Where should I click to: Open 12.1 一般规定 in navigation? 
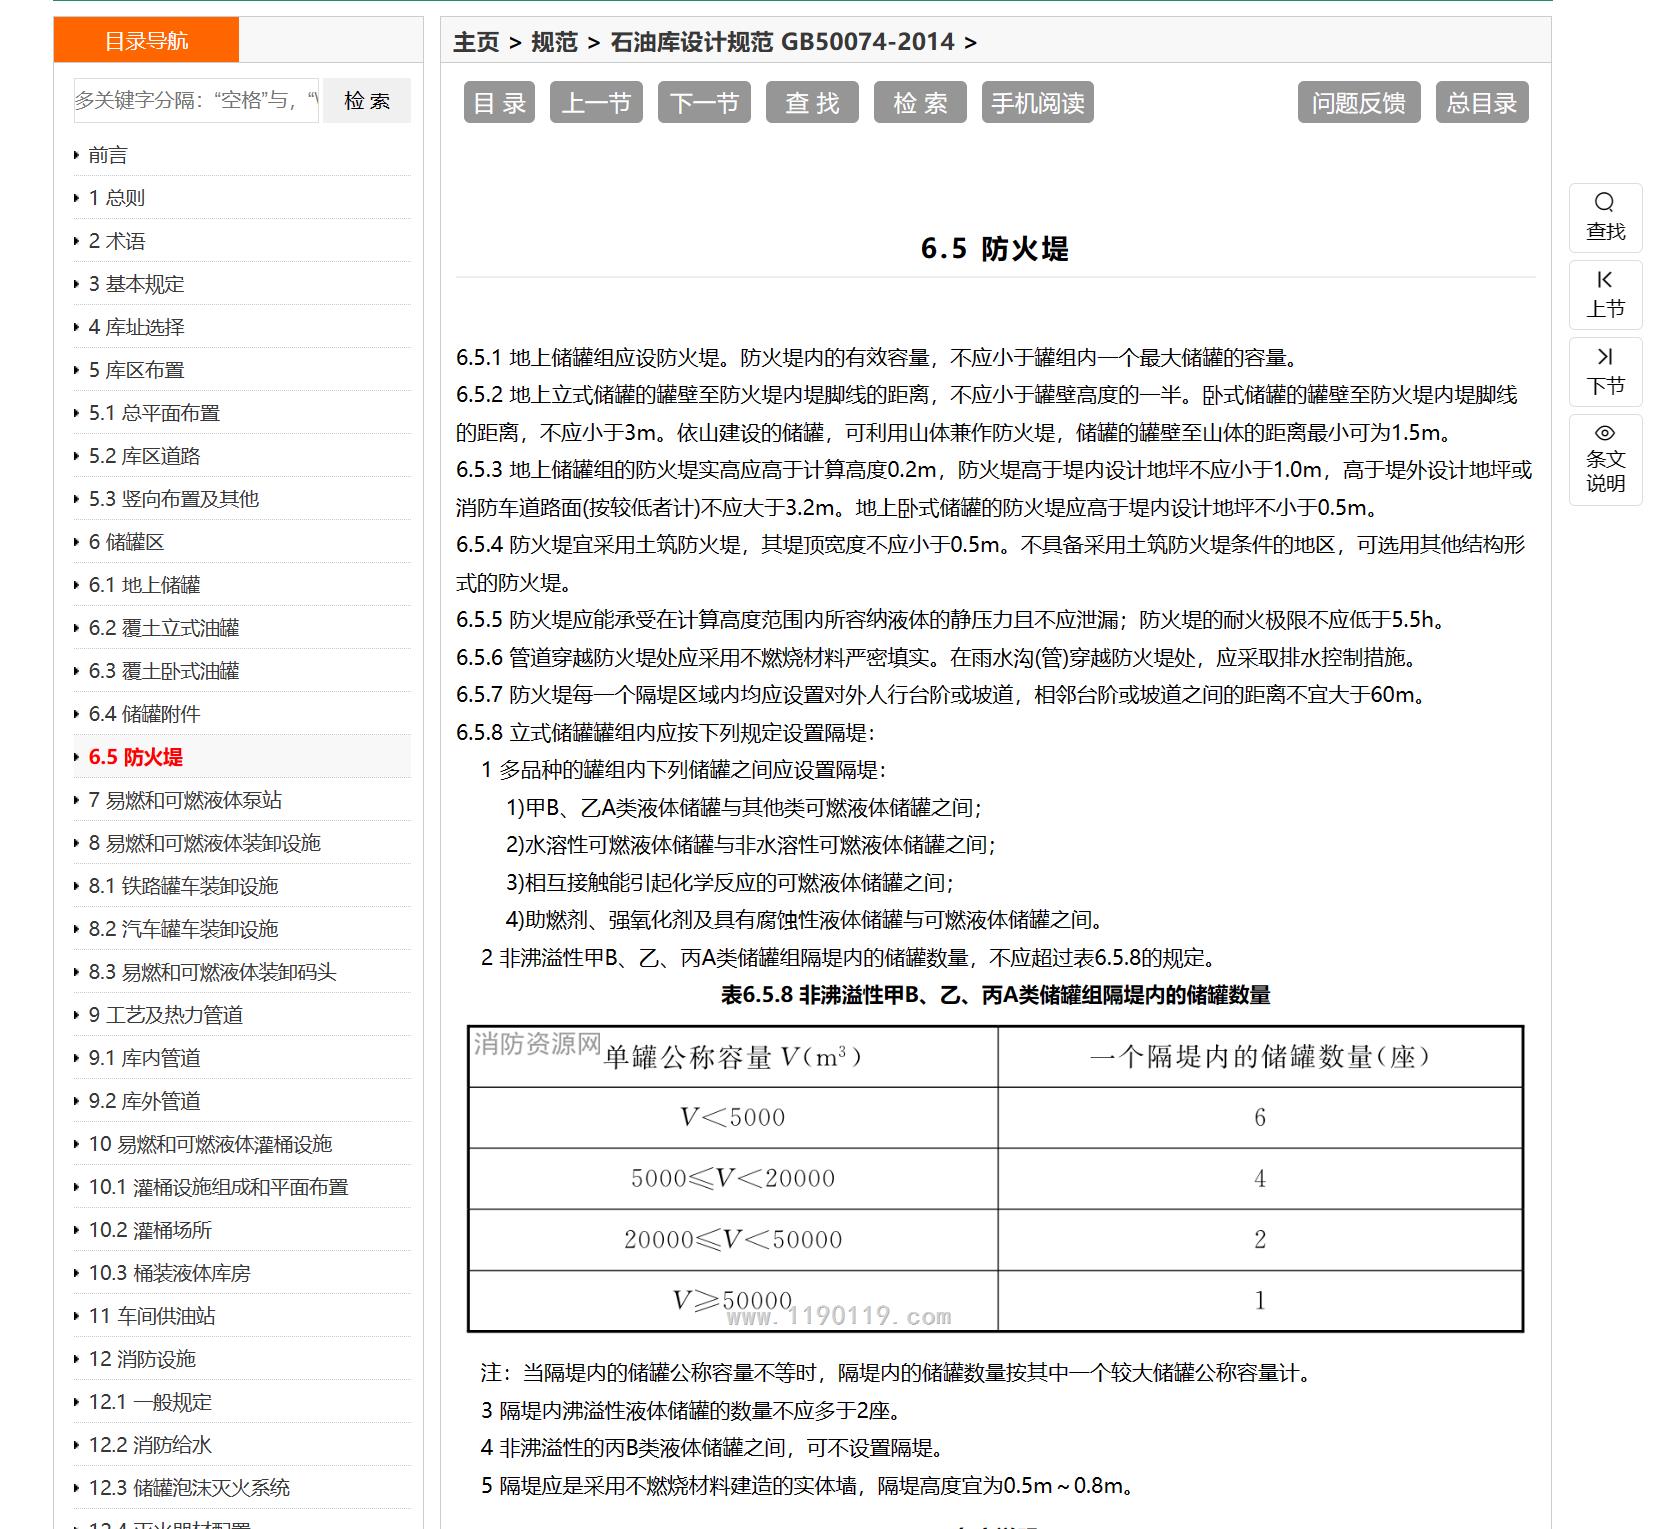coord(150,1402)
